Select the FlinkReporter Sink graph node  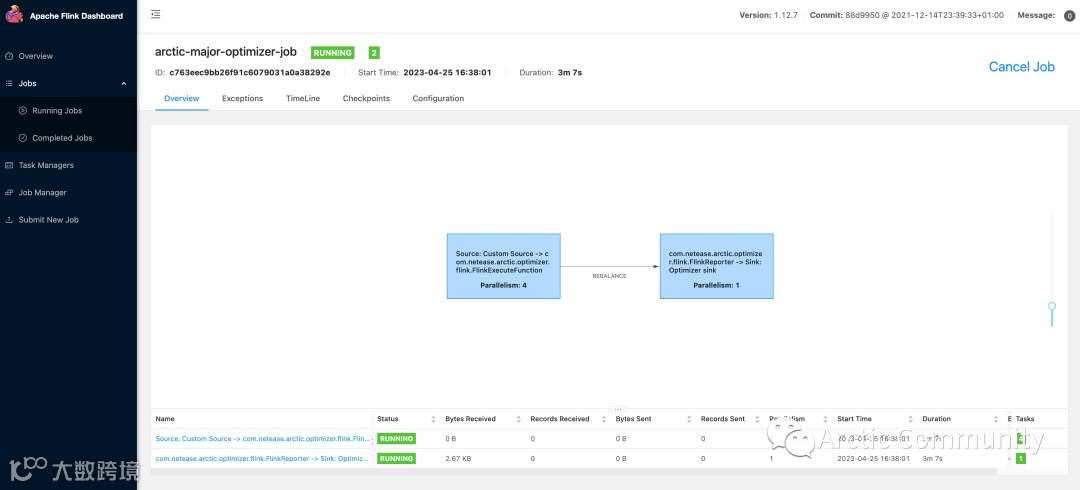click(716, 266)
